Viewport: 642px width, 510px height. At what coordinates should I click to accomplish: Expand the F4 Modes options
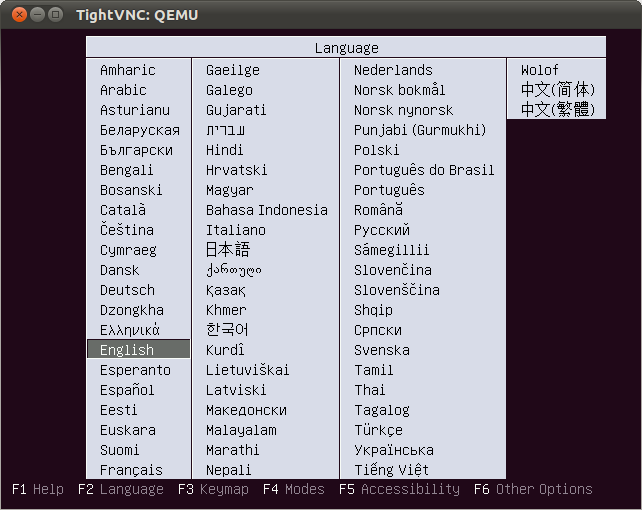click(294, 489)
